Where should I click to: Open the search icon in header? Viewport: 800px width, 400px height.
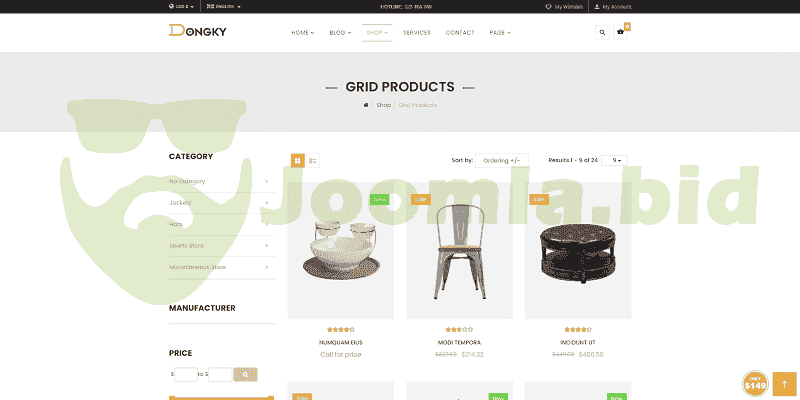tap(602, 33)
